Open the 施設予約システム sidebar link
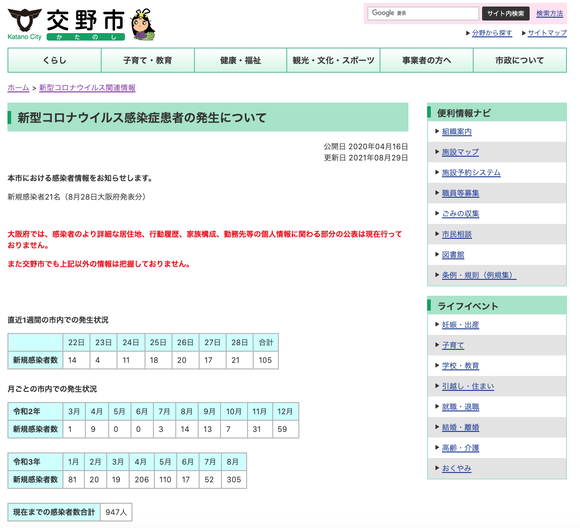Viewport: 580px width, 528px height. point(471,173)
